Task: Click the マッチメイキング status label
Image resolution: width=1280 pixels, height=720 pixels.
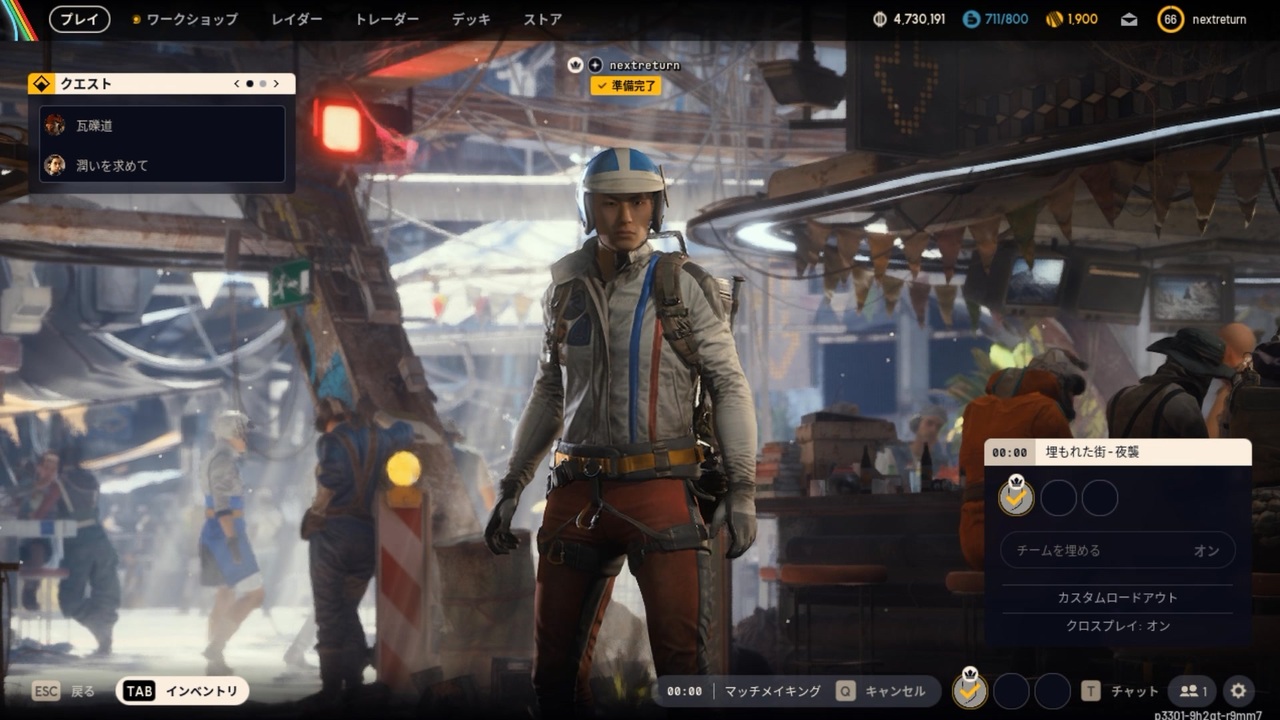Action: (773, 691)
